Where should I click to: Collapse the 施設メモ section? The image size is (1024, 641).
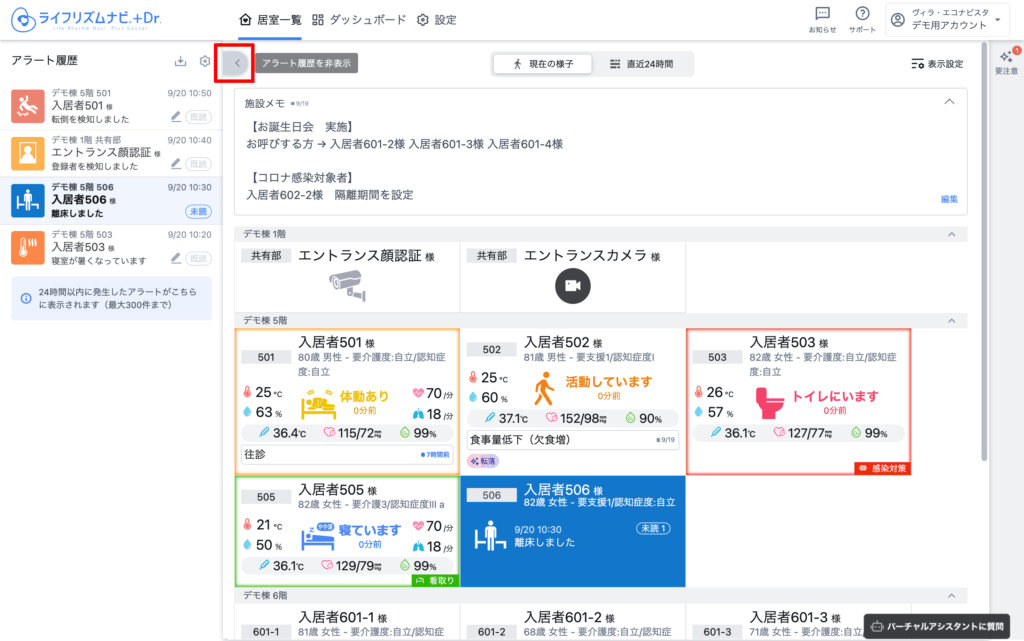pos(950,102)
